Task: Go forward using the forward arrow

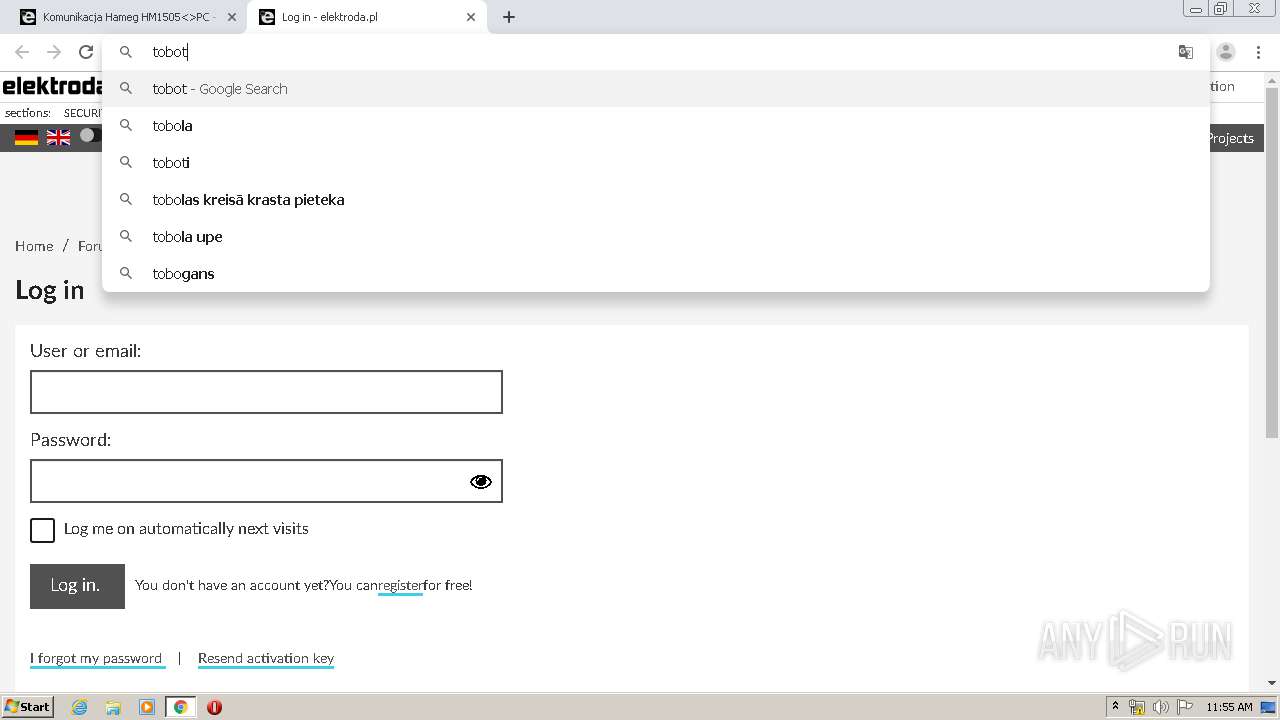Action: [x=54, y=52]
